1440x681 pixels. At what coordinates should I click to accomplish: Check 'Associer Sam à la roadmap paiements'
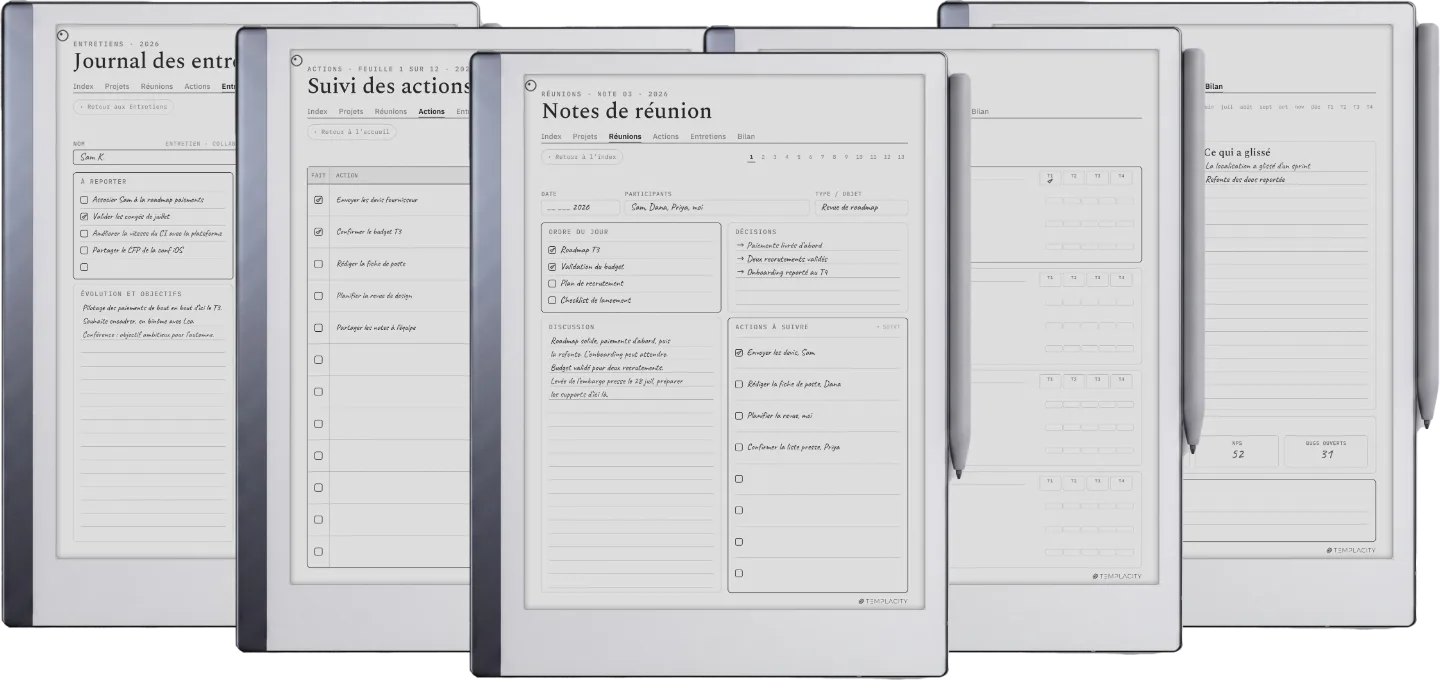(84, 200)
